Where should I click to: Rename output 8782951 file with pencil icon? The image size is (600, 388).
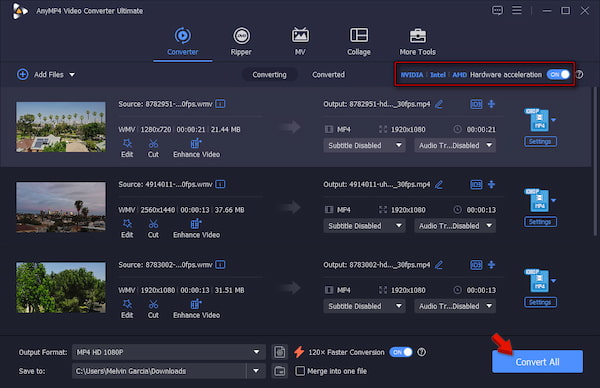(x=439, y=104)
